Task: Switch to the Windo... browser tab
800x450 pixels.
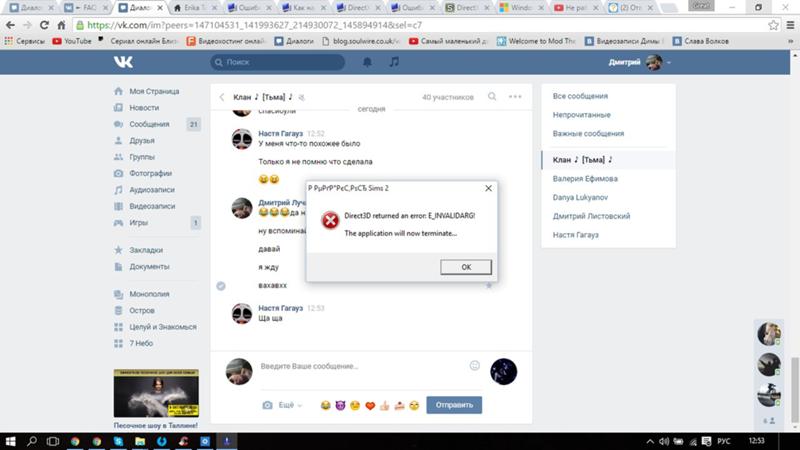Action: 521,8
